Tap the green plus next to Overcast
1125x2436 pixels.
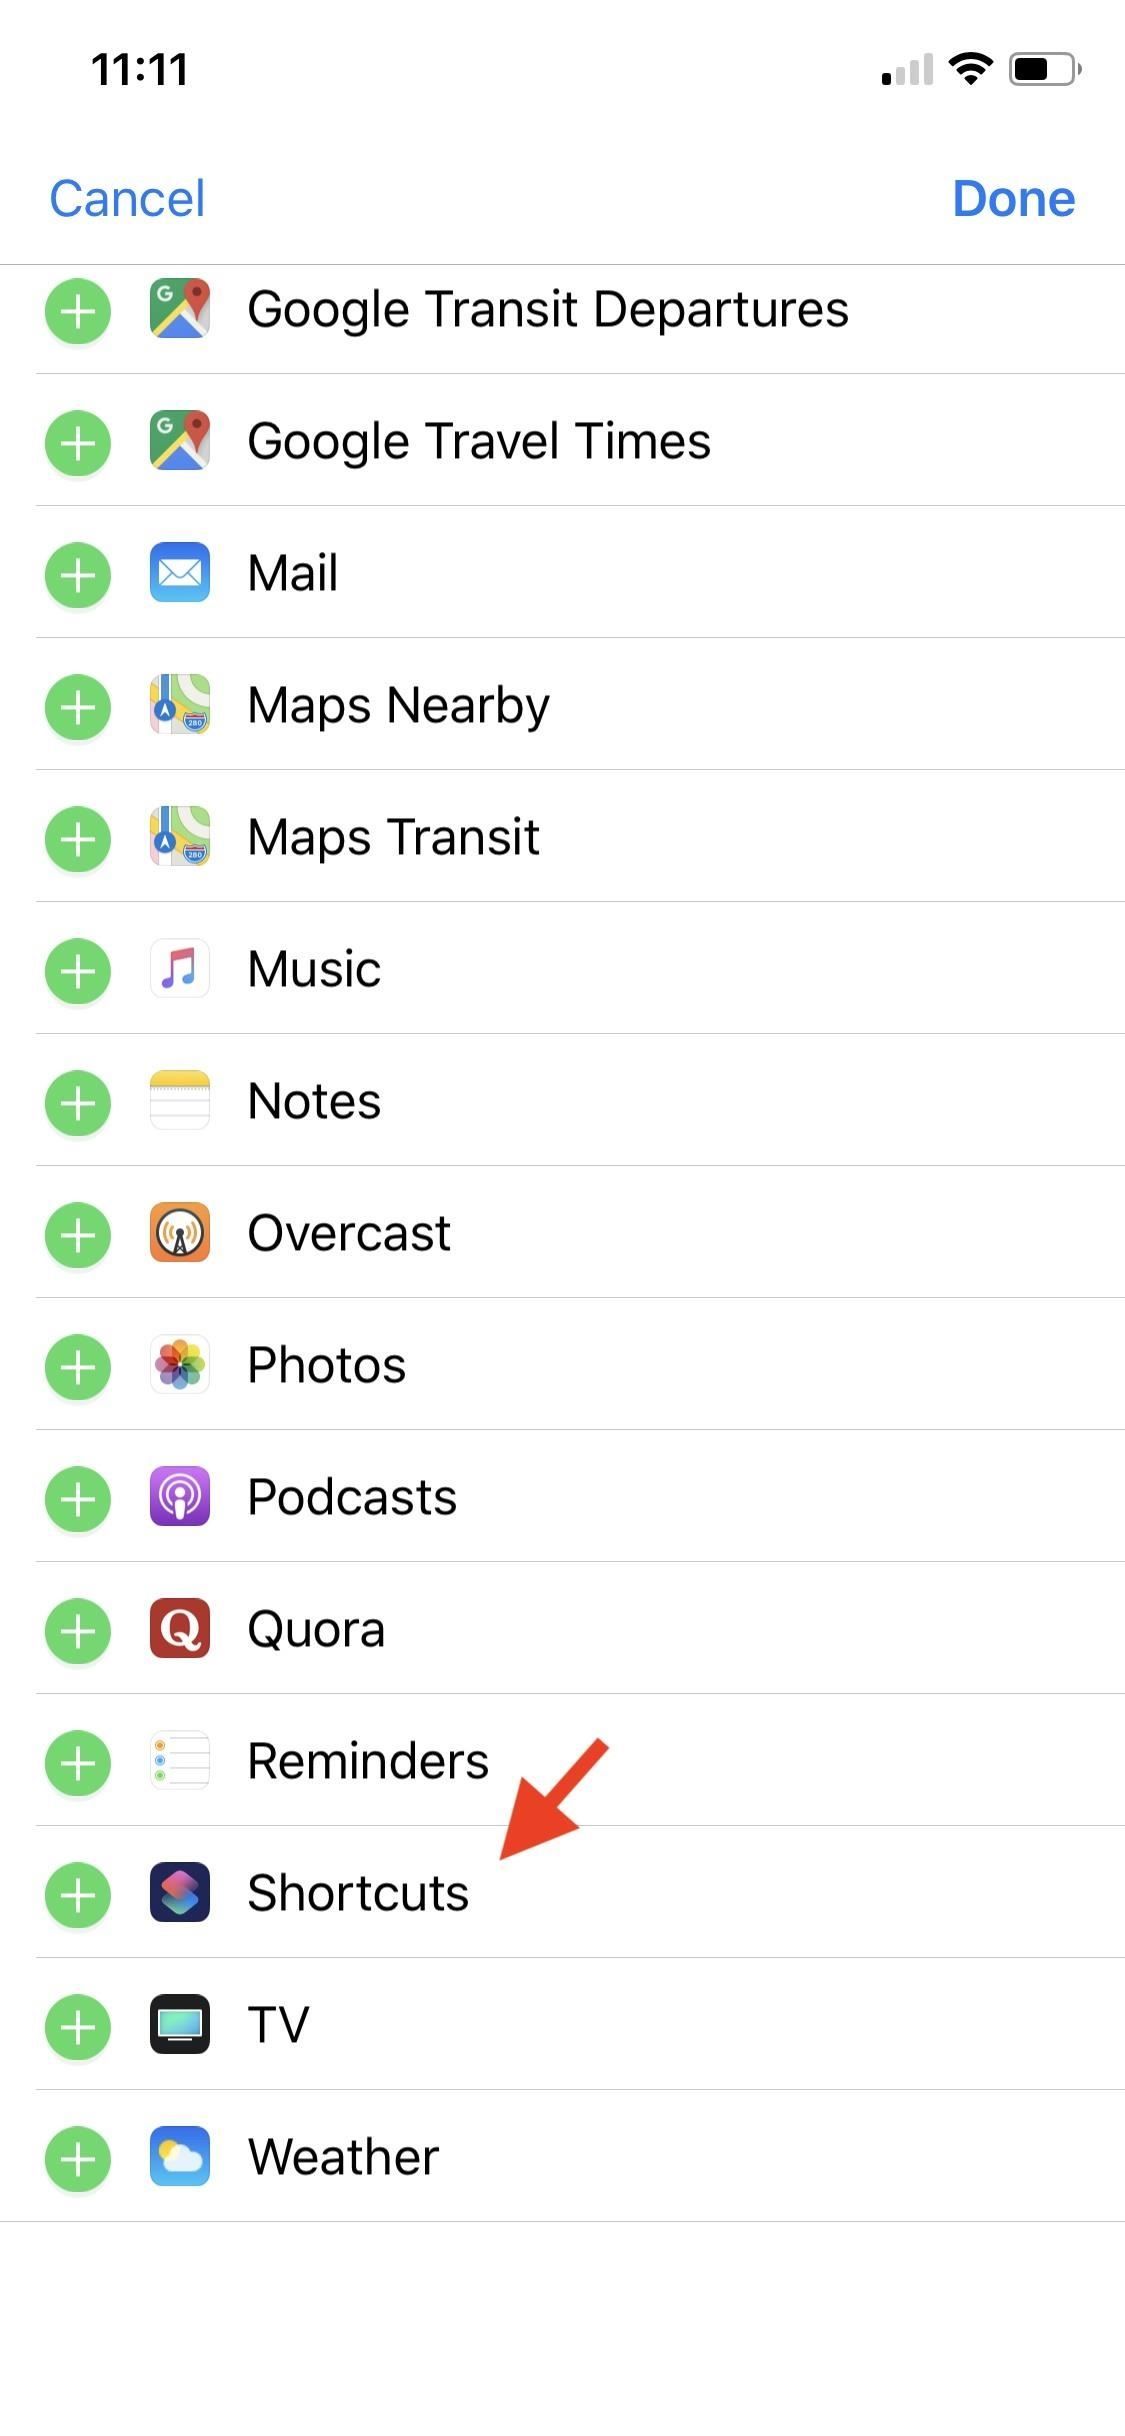(x=78, y=1234)
